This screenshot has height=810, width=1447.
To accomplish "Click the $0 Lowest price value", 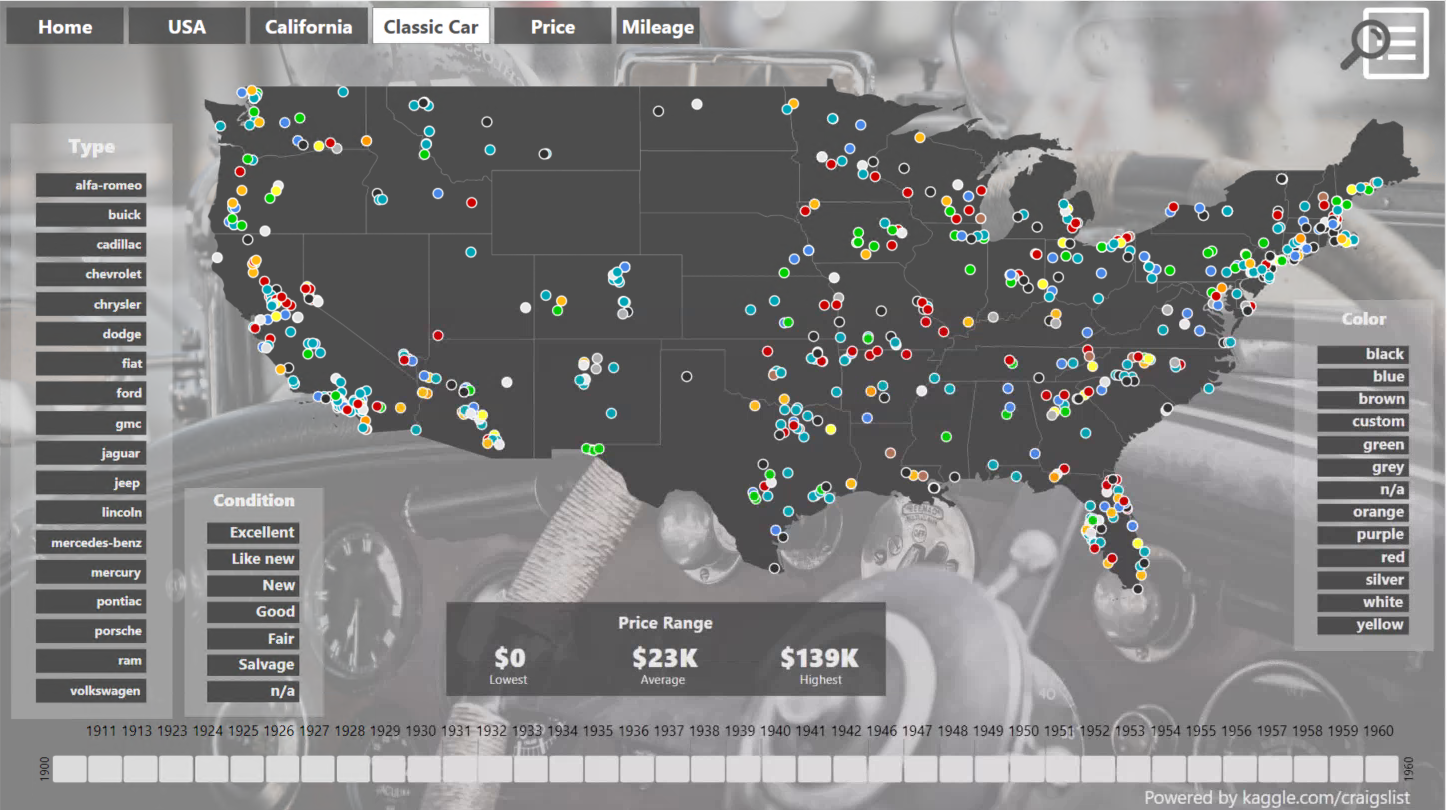I will [510, 658].
